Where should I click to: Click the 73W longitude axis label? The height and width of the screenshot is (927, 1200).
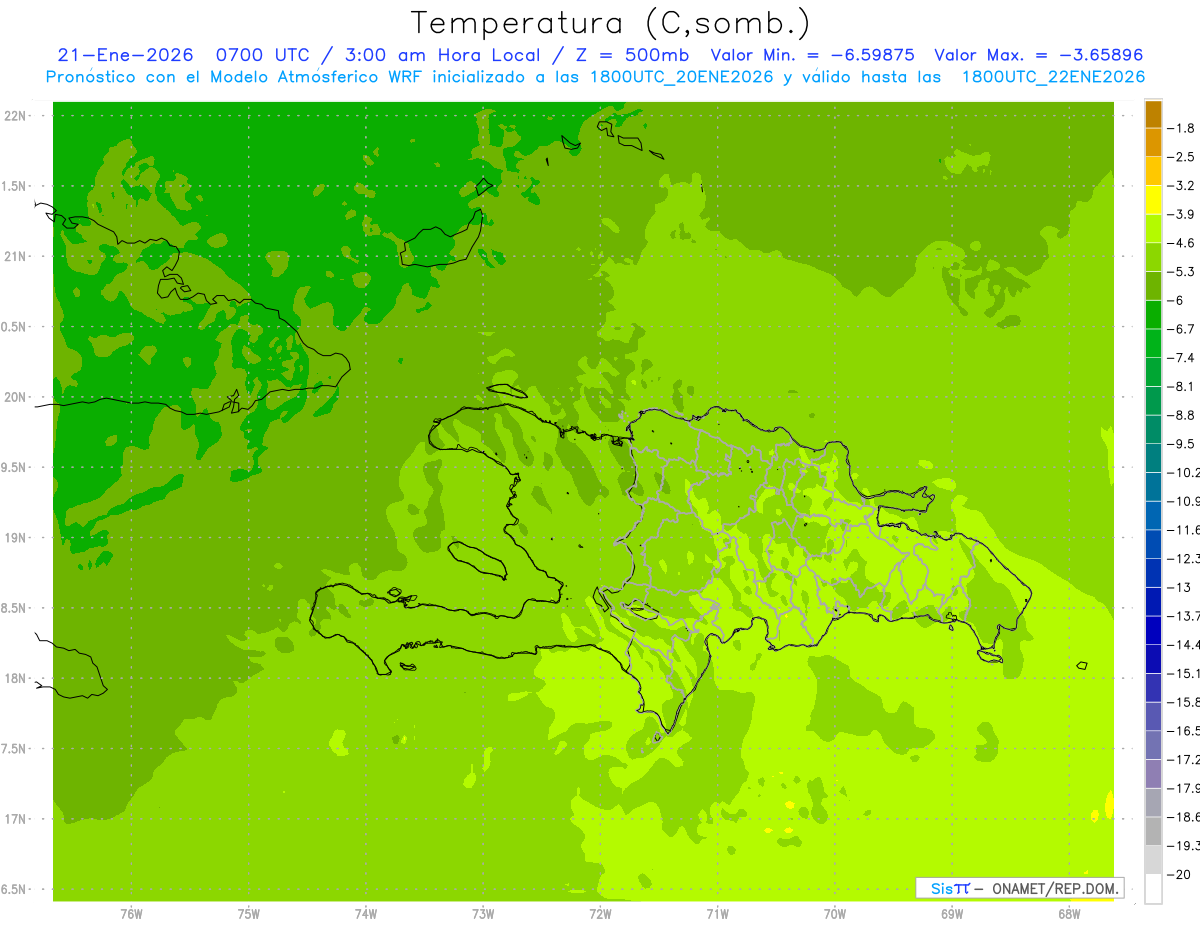pos(483,914)
